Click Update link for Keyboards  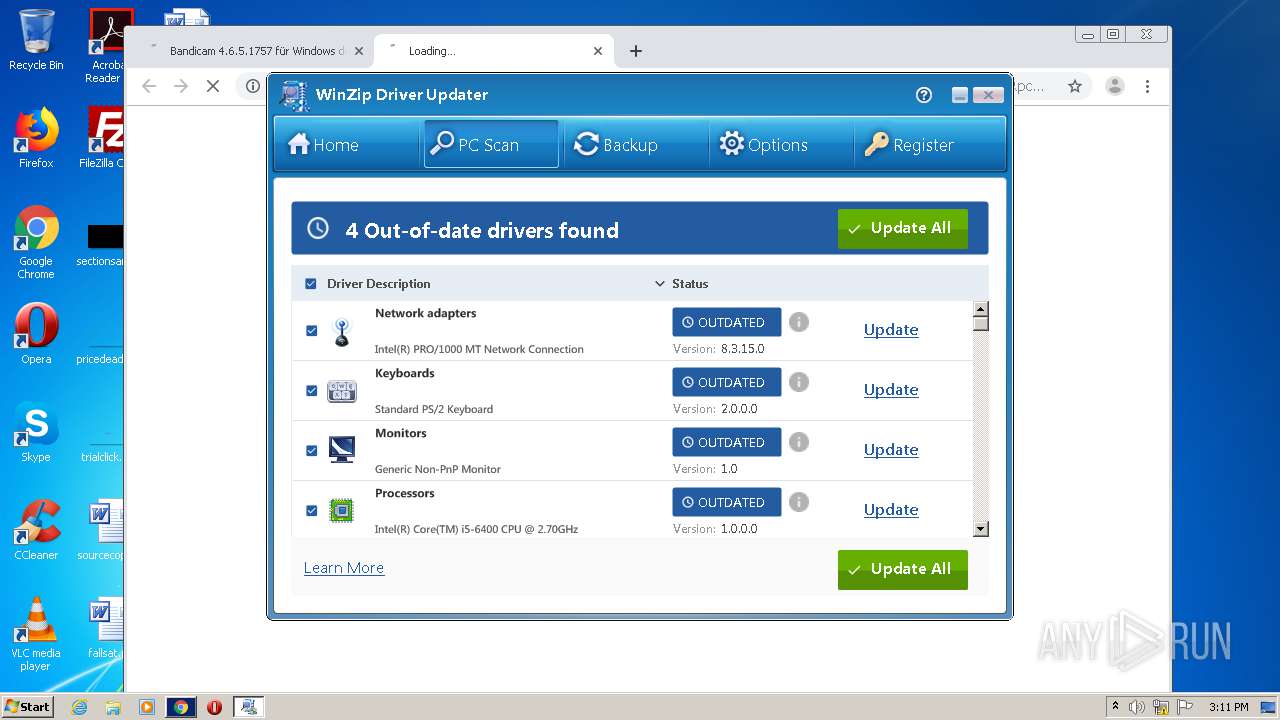pos(891,390)
